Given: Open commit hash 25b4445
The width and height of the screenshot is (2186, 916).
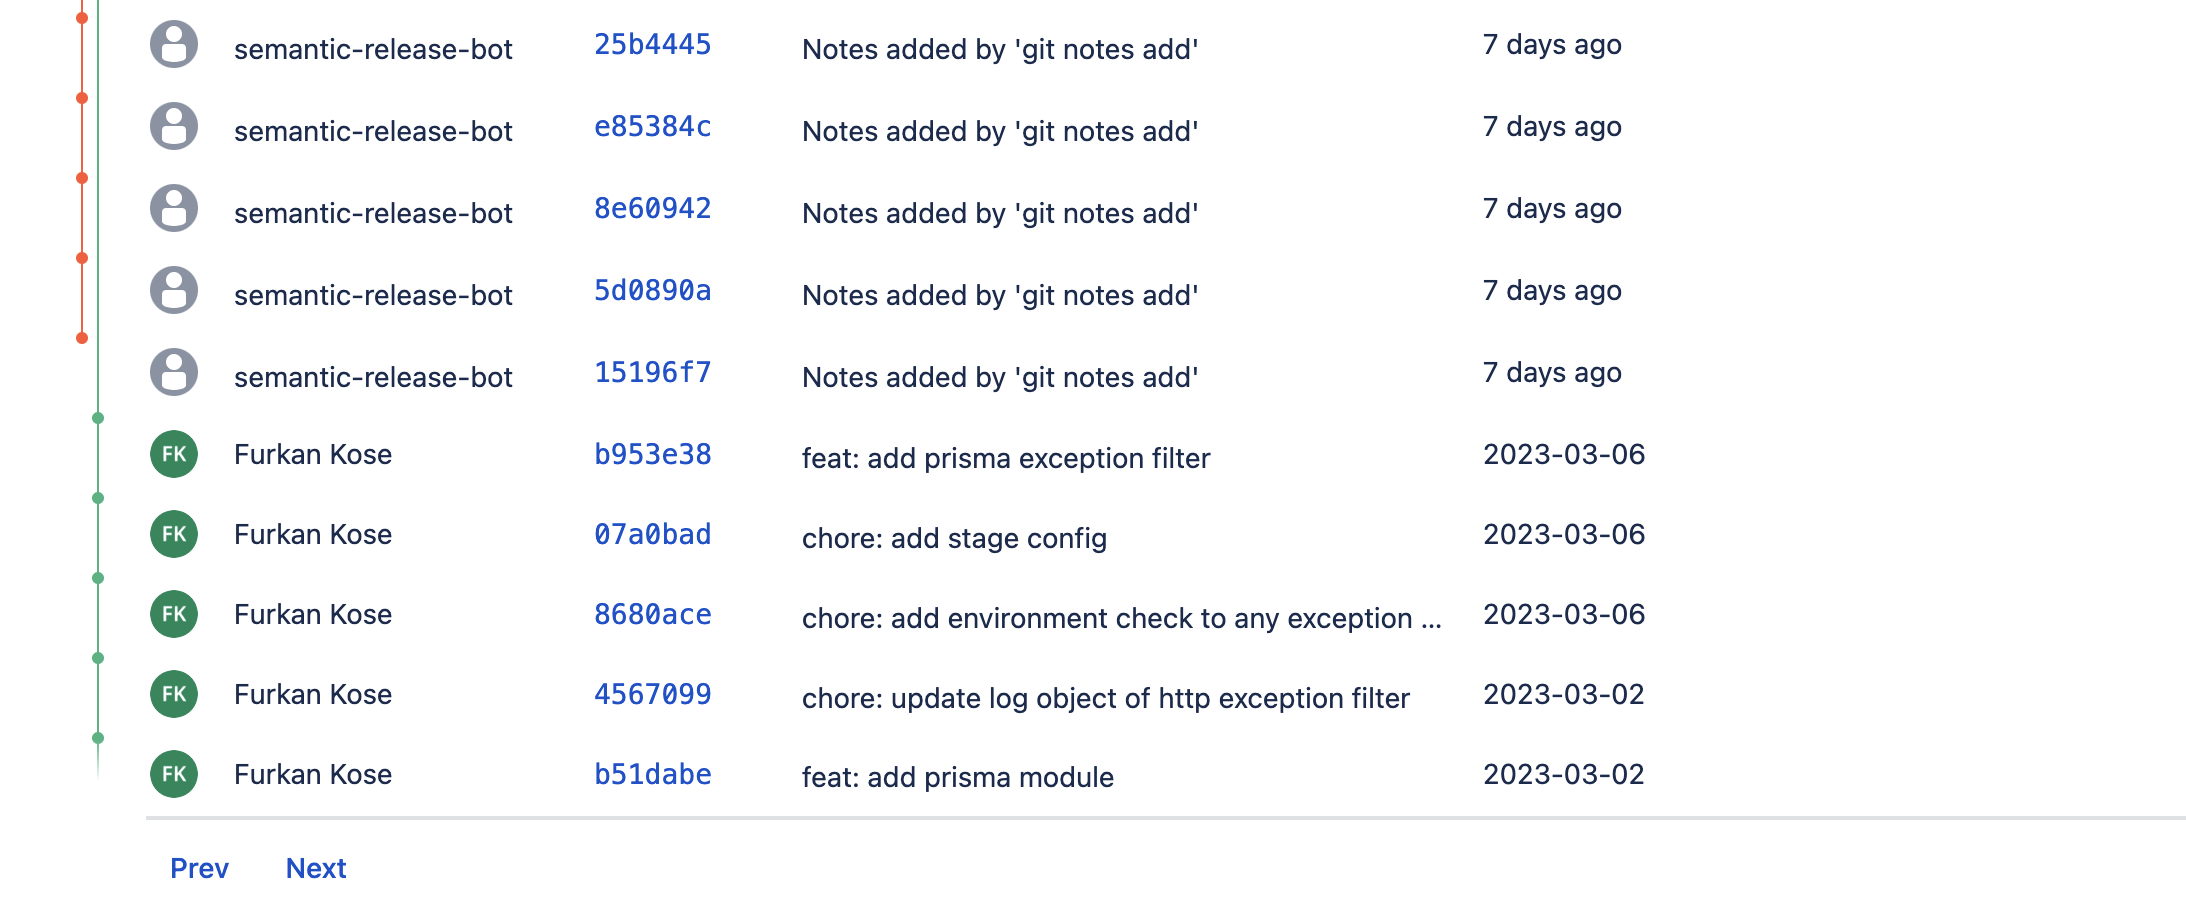Looking at the screenshot, I should (x=652, y=45).
